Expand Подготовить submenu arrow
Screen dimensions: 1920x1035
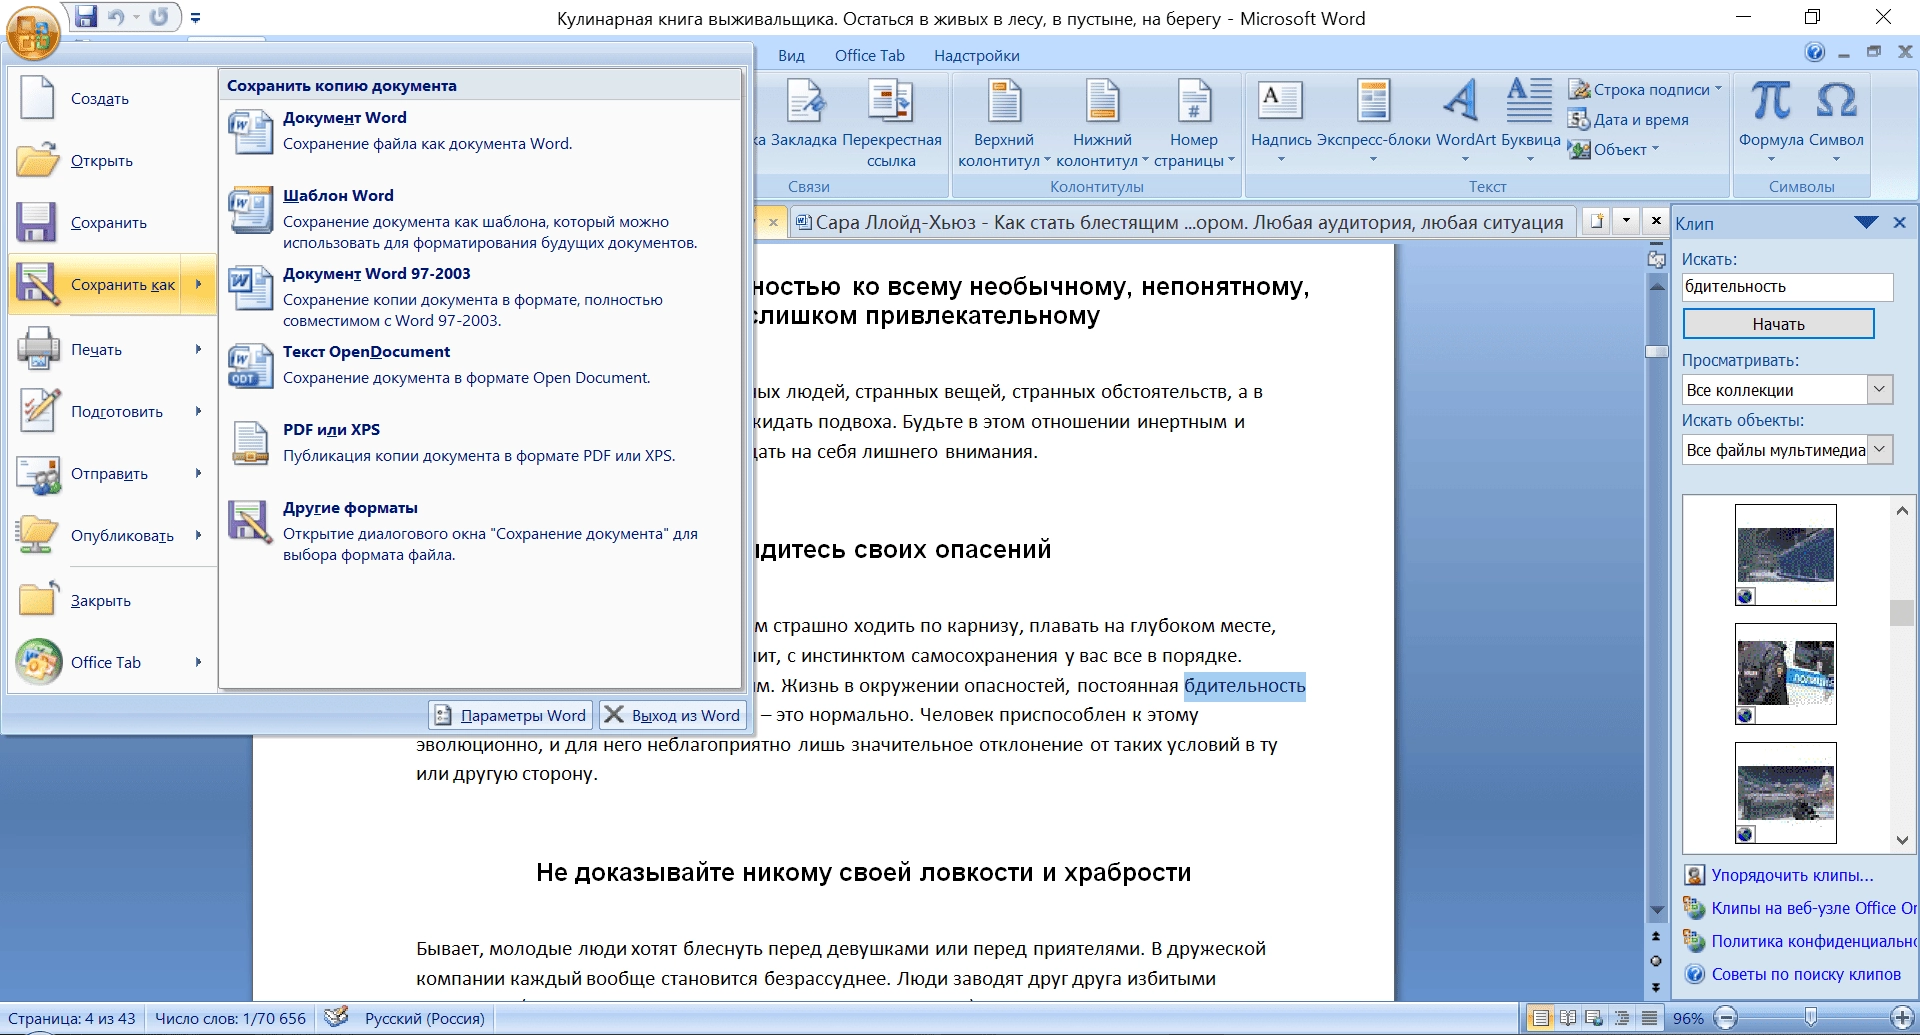199,411
